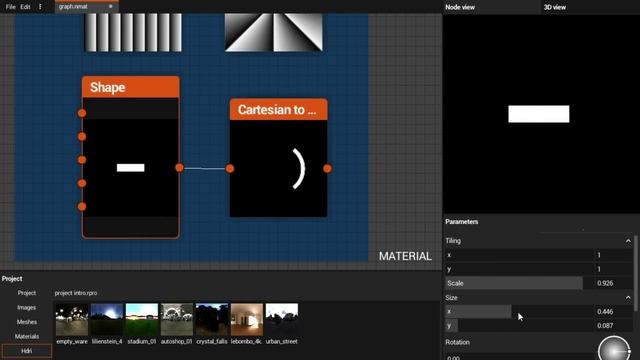Open the Project category in project panel
Screen dimensions: 640x360
pyautogui.click(x=27, y=293)
